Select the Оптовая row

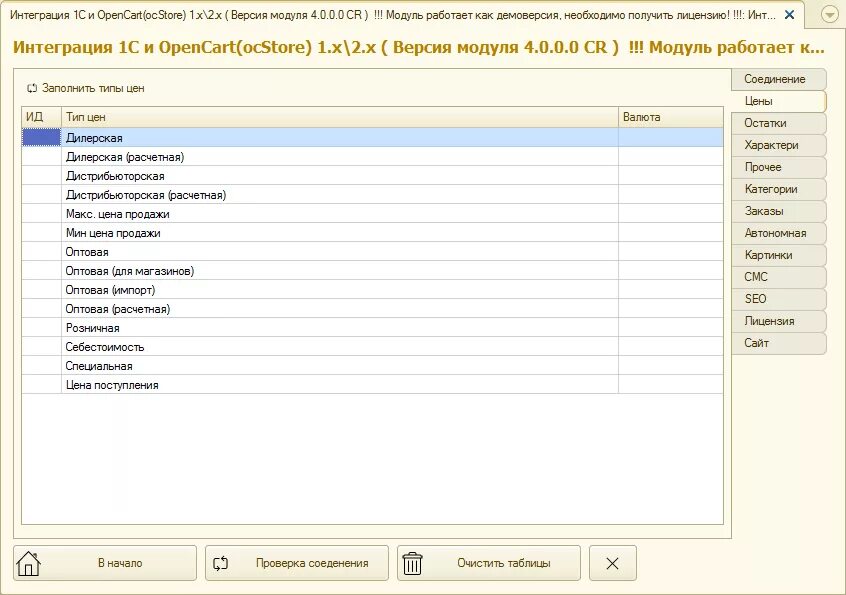click(x=372, y=252)
